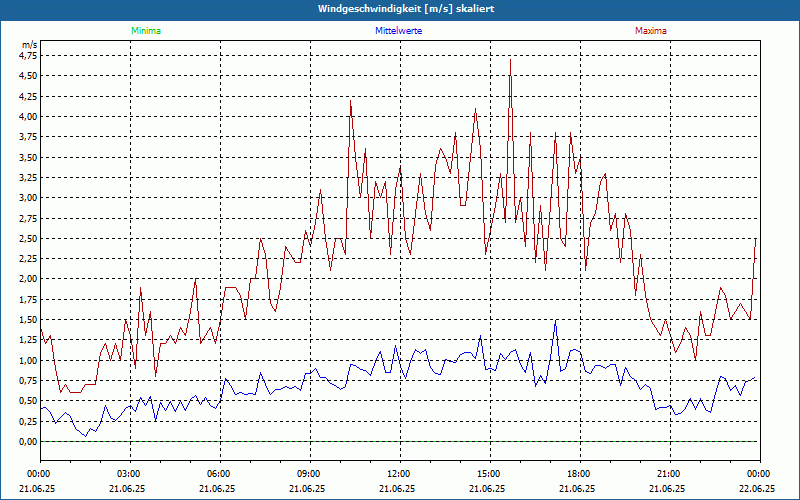Click the 4,00 y-axis value
Image resolution: width=800 pixels, height=500 pixels.
(29, 116)
